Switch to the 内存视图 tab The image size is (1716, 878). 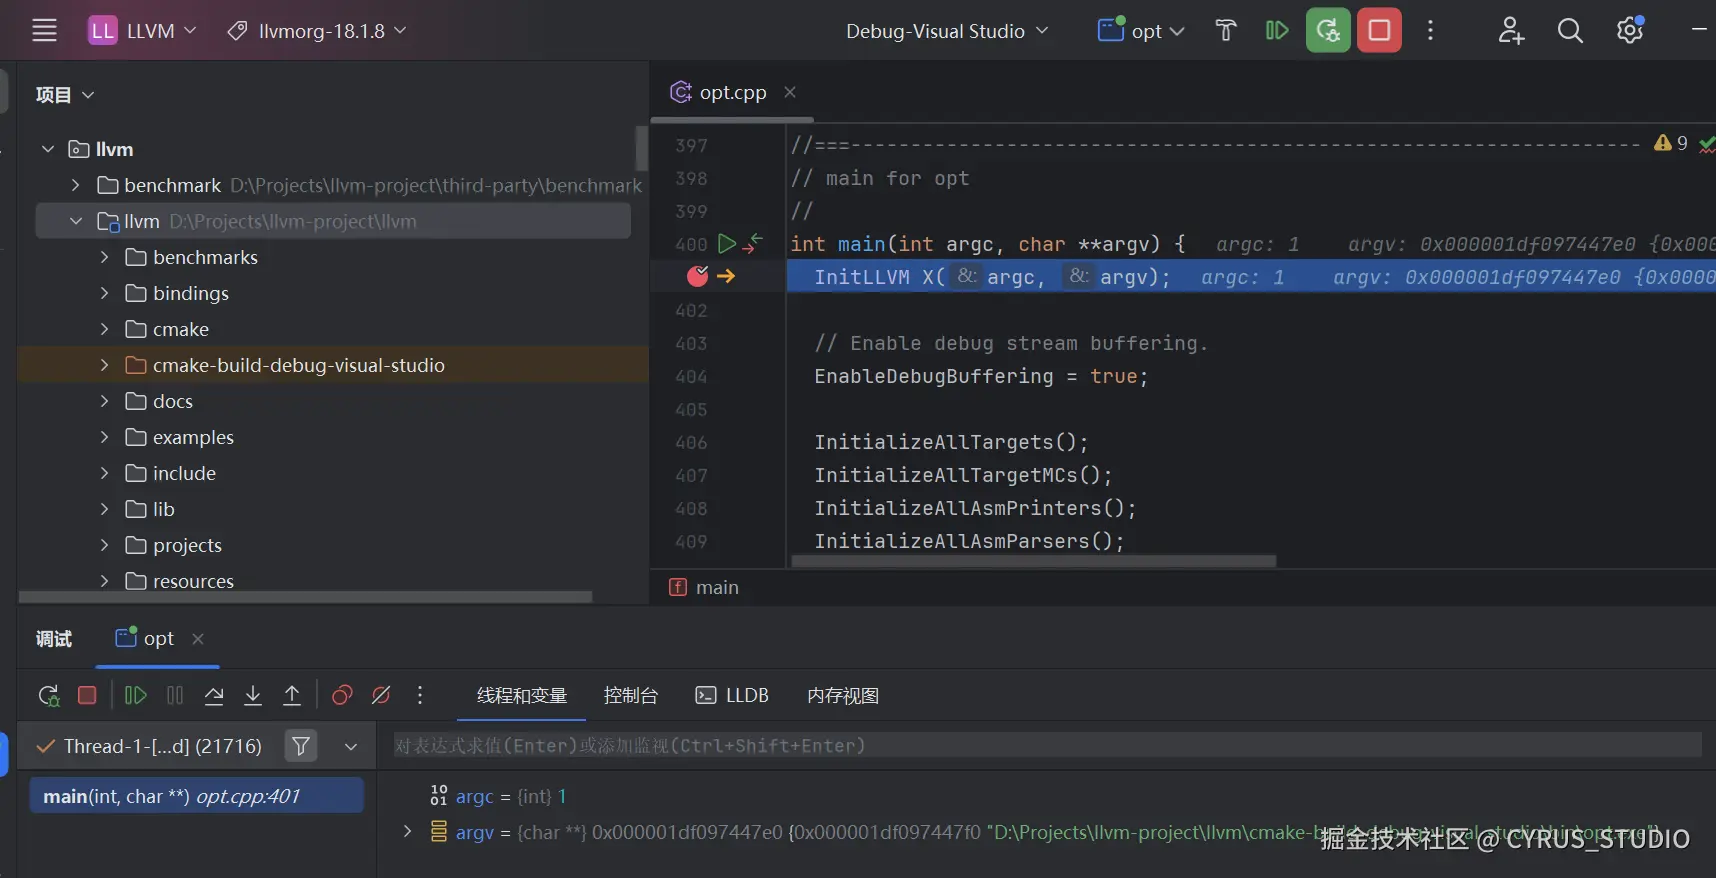(x=843, y=695)
